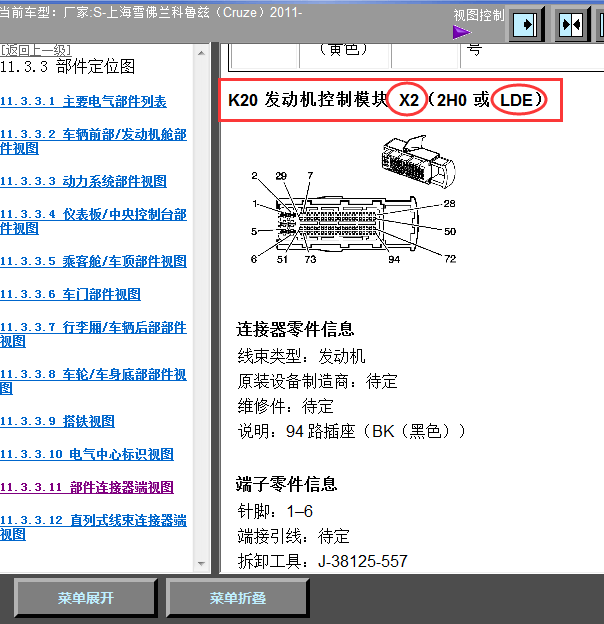Click the 线束类型: 发动机 line
Image resolution: width=604 pixels, height=624 pixels.
(x=301, y=356)
